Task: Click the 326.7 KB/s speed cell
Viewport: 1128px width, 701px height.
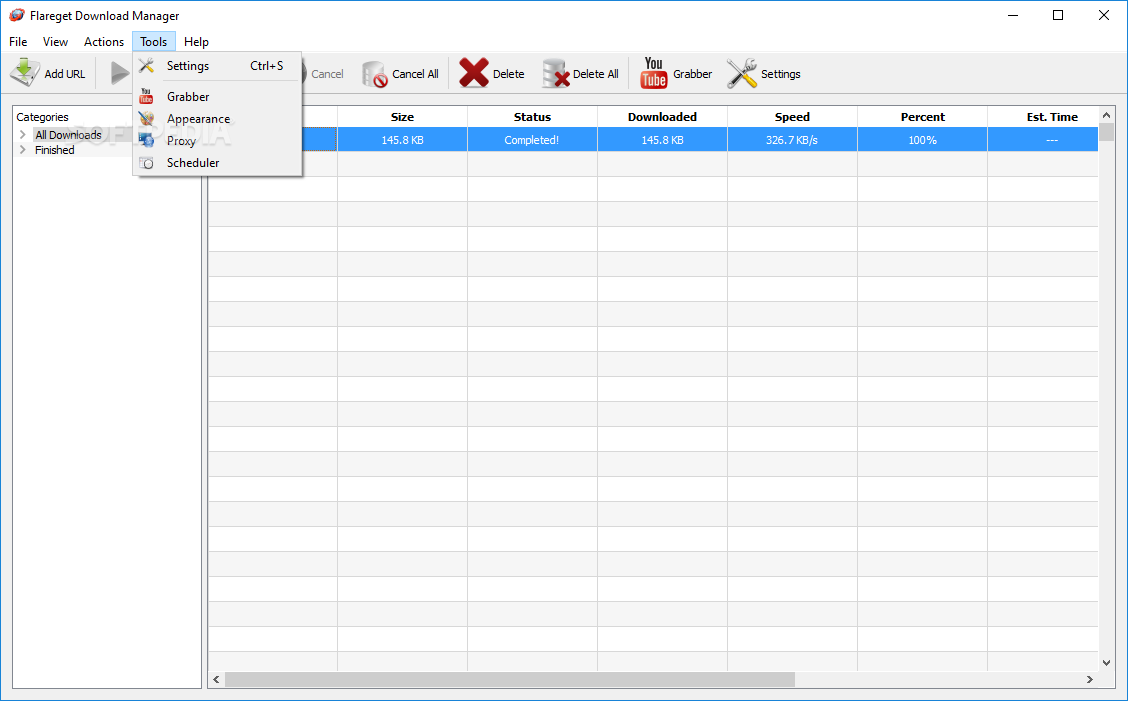Action: pos(792,140)
